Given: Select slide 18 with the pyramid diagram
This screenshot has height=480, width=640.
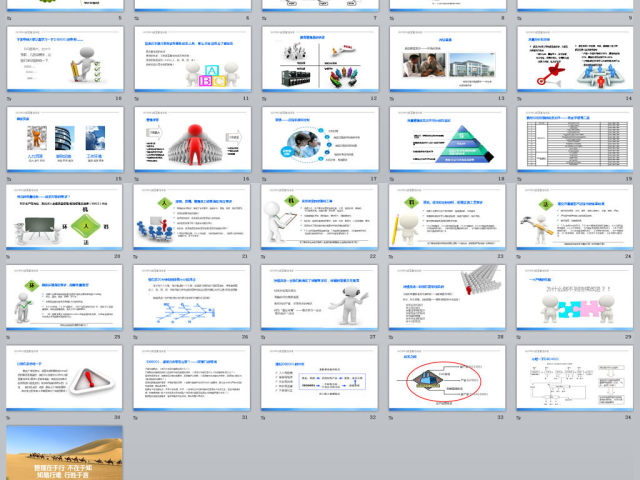Looking at the screenshot, I should pyautogui.click(x=448, y=141).
